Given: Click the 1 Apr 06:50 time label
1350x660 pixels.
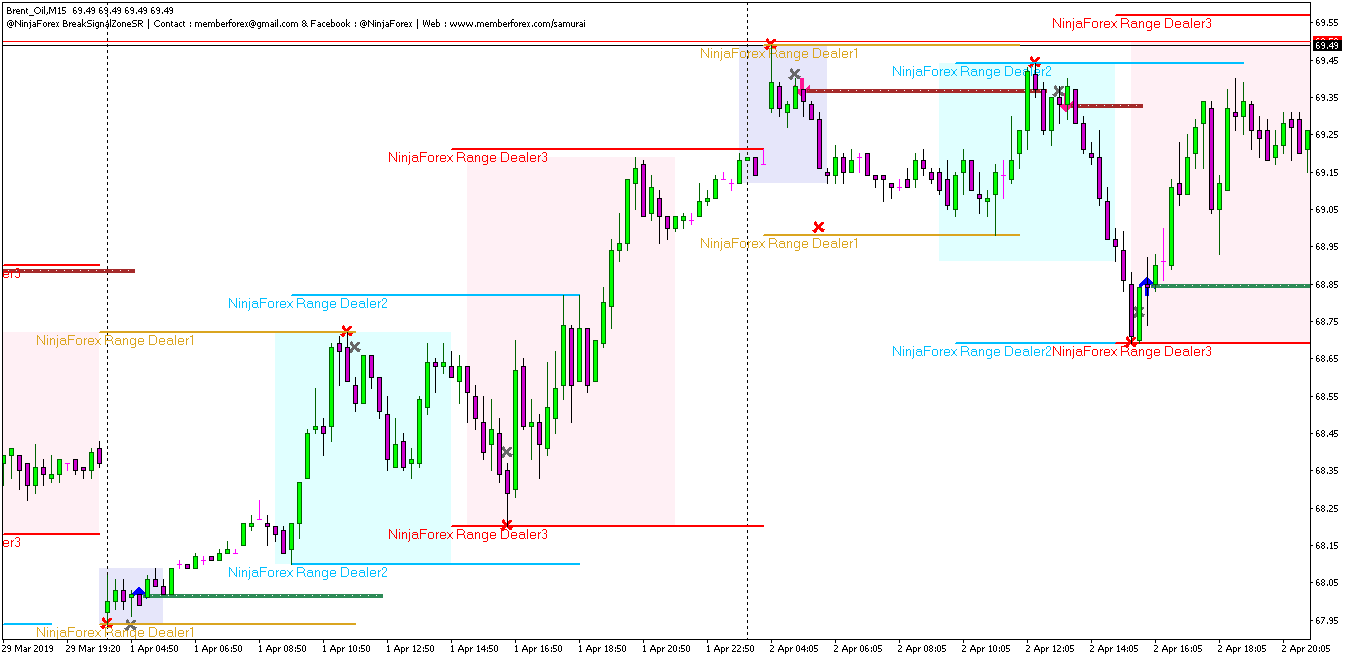Looking at the screenshot, I should (219, 648).
